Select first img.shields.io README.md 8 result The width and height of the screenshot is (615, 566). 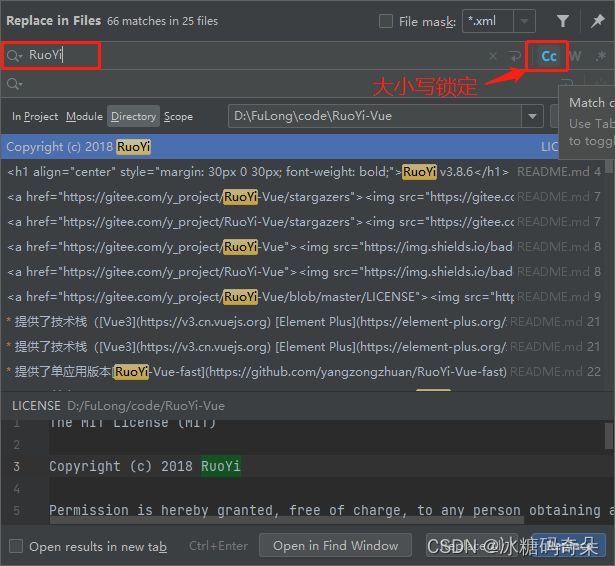point(302,247)
